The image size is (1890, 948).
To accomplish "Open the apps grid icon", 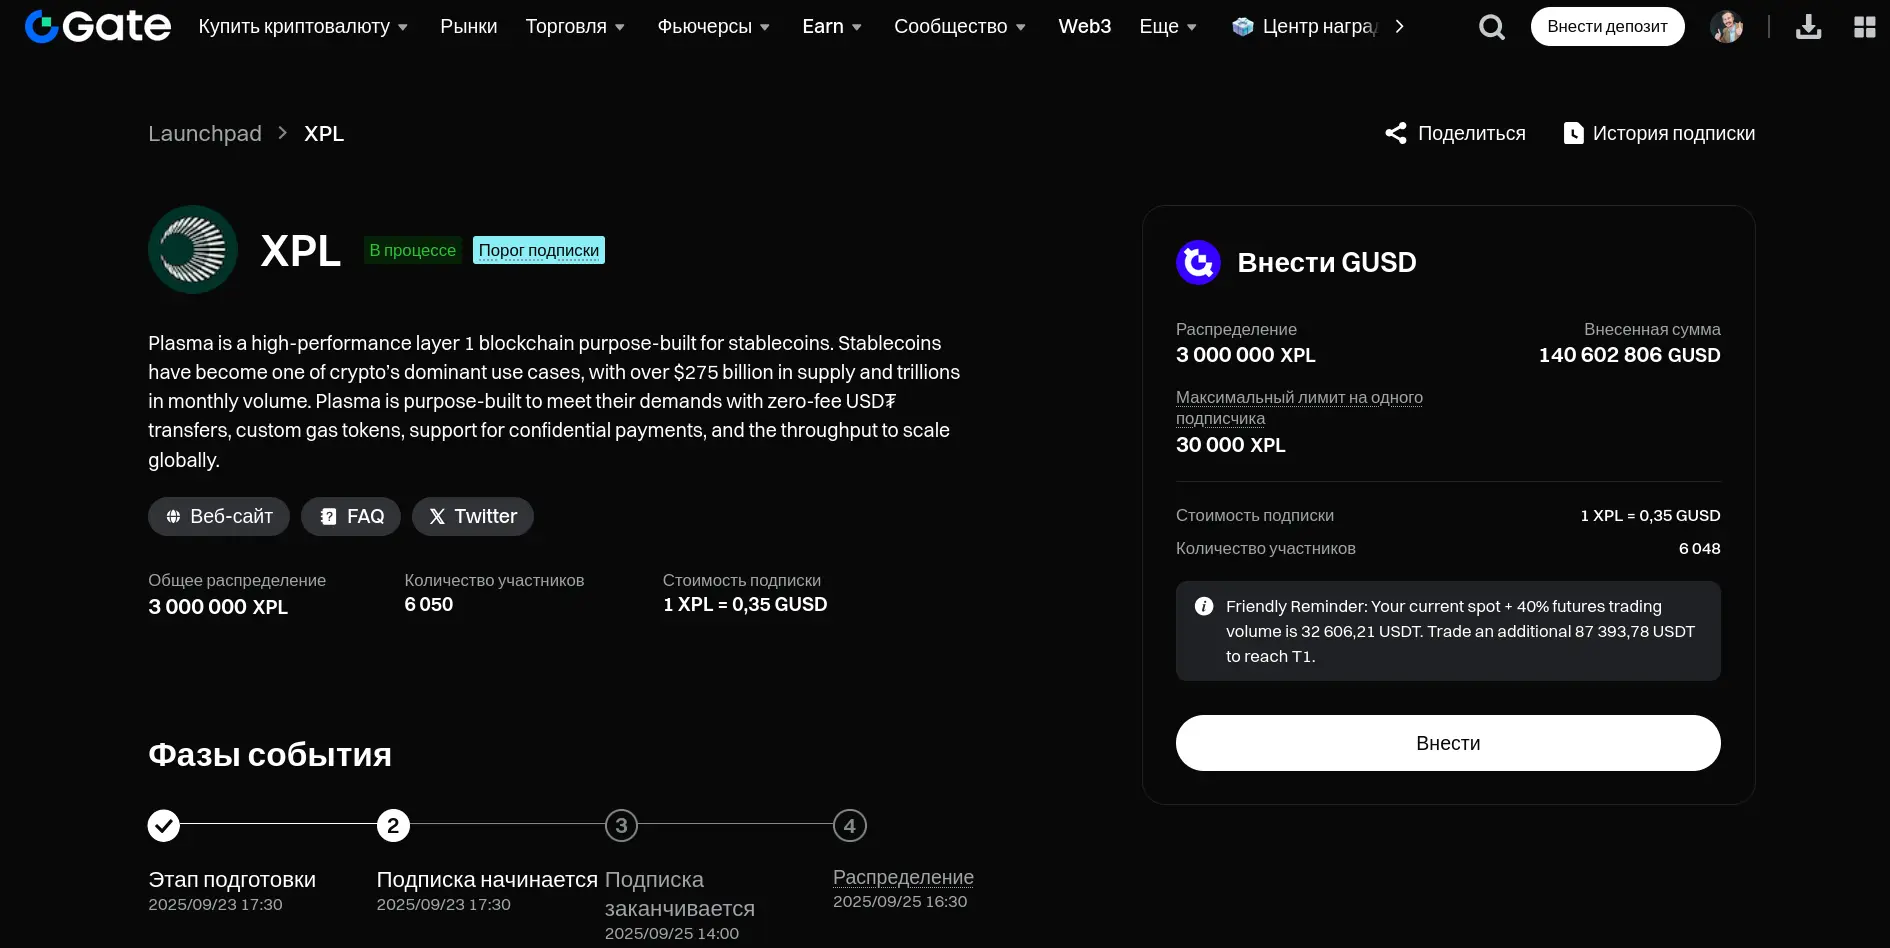I will click(1864, 27).
